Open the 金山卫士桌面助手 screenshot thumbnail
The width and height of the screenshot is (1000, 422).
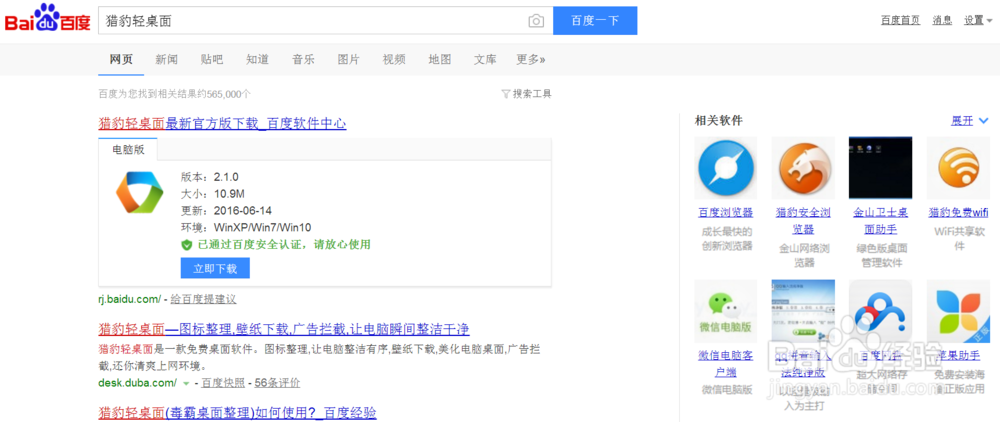tap(880, 168)
